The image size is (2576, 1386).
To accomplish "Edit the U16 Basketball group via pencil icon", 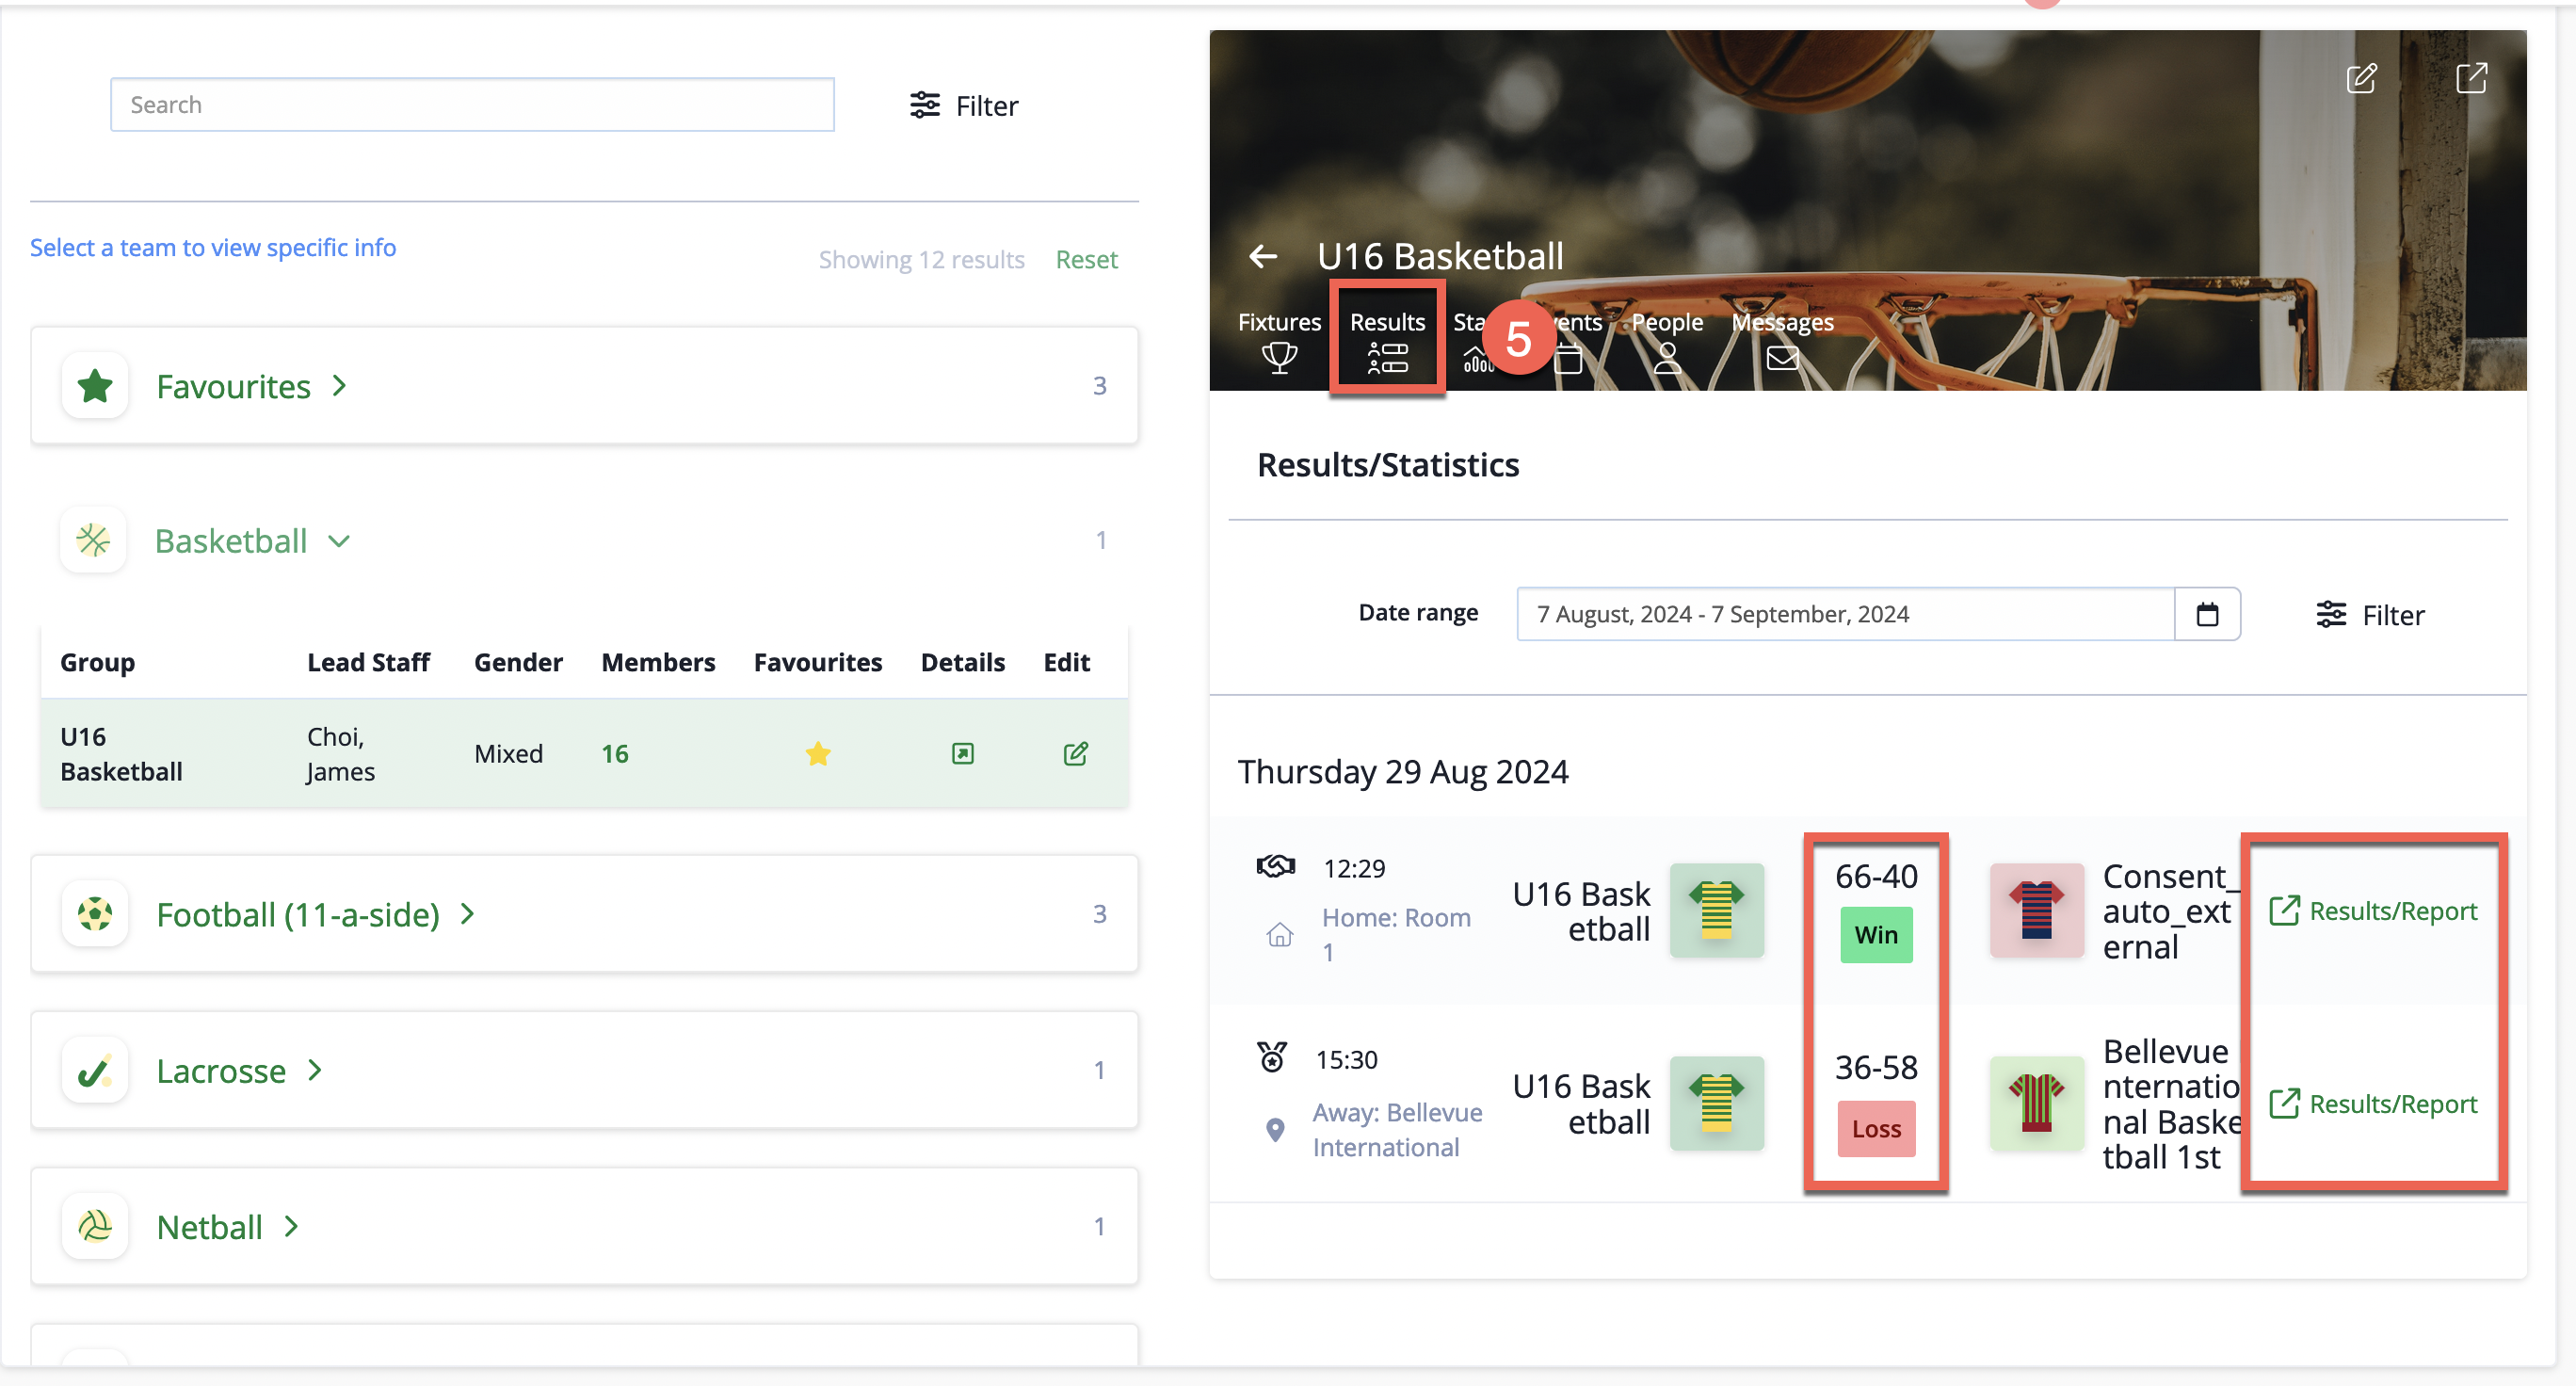I will point(1075,754).
